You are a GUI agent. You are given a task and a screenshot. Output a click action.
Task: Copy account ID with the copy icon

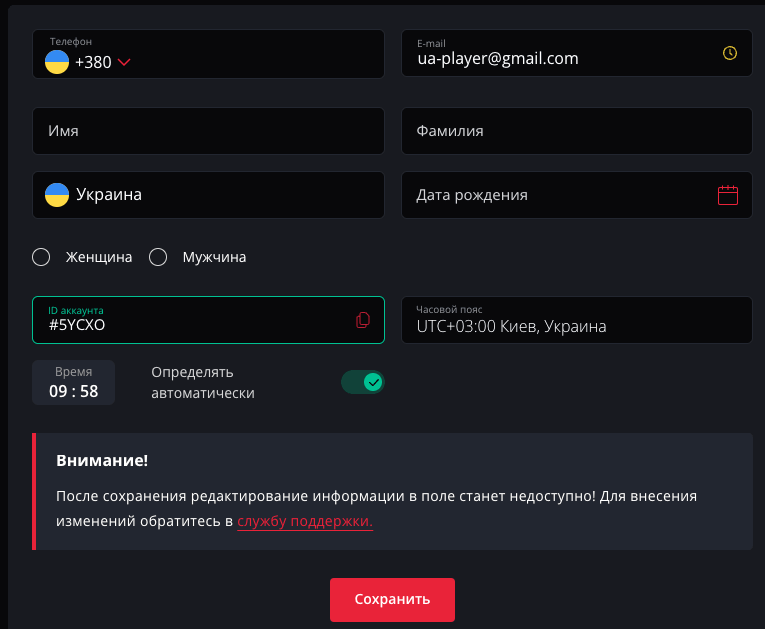[363, 320]
